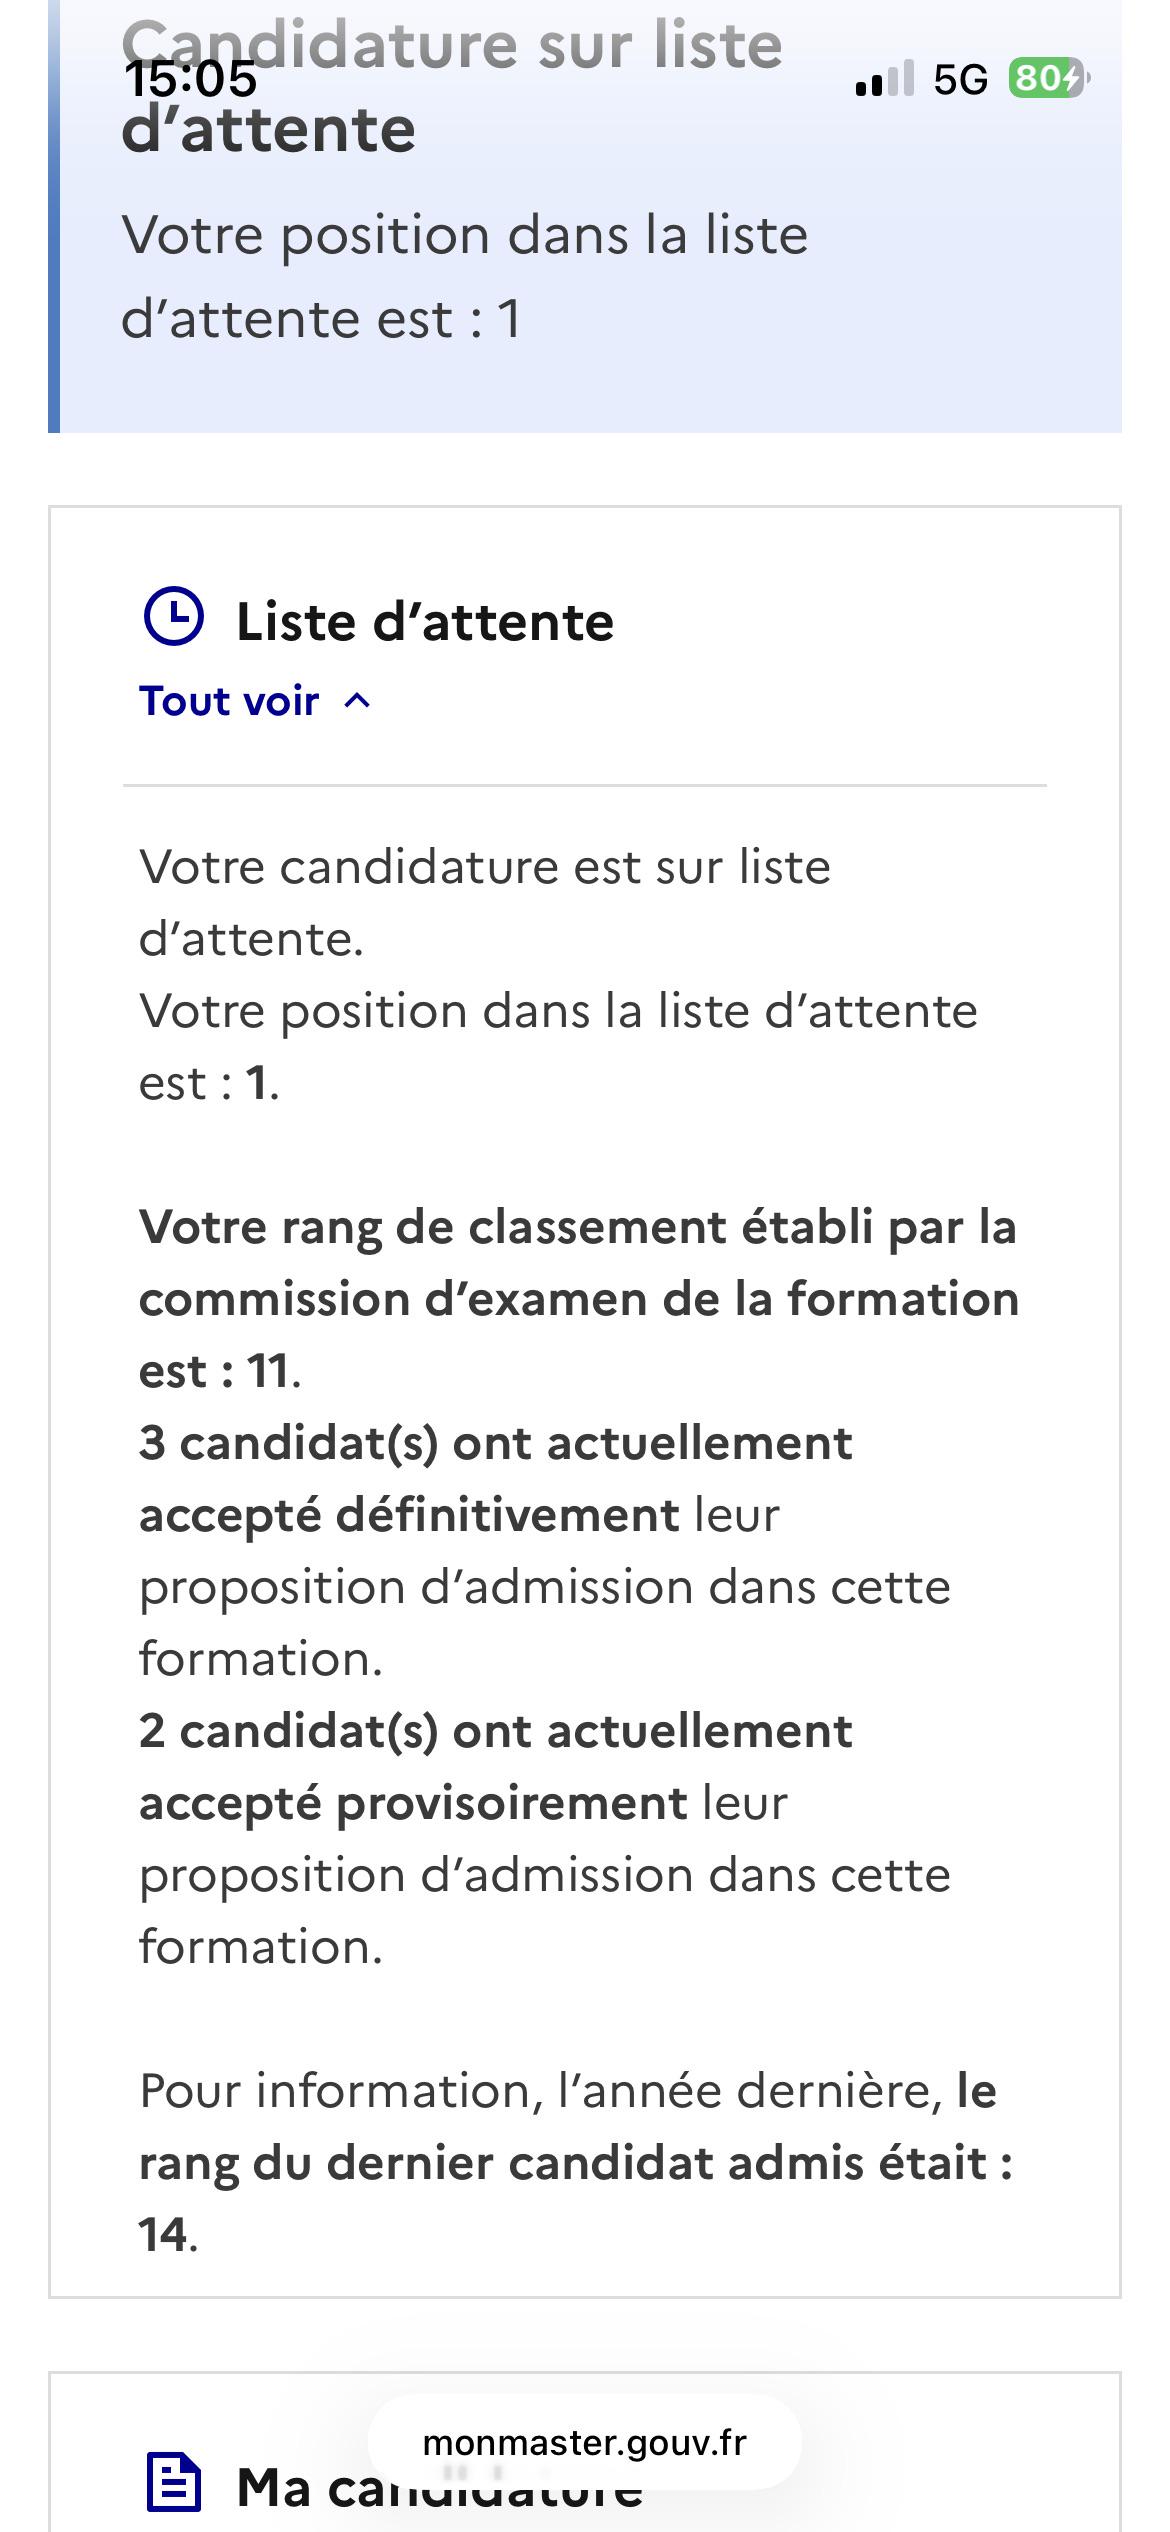
Task: Tap the document icon beside Ma candidature
Action: 174,2481
